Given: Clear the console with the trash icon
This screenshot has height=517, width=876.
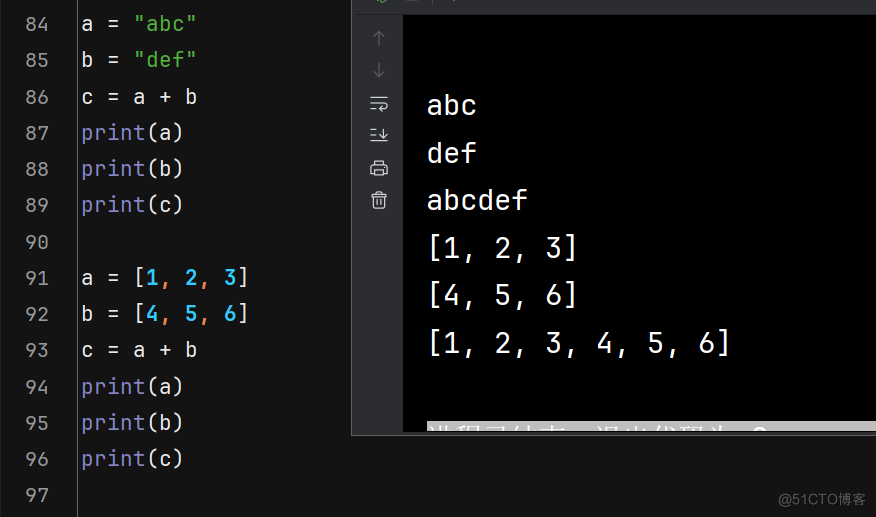Looking at the screenshot, I should [x=379, y=200].
